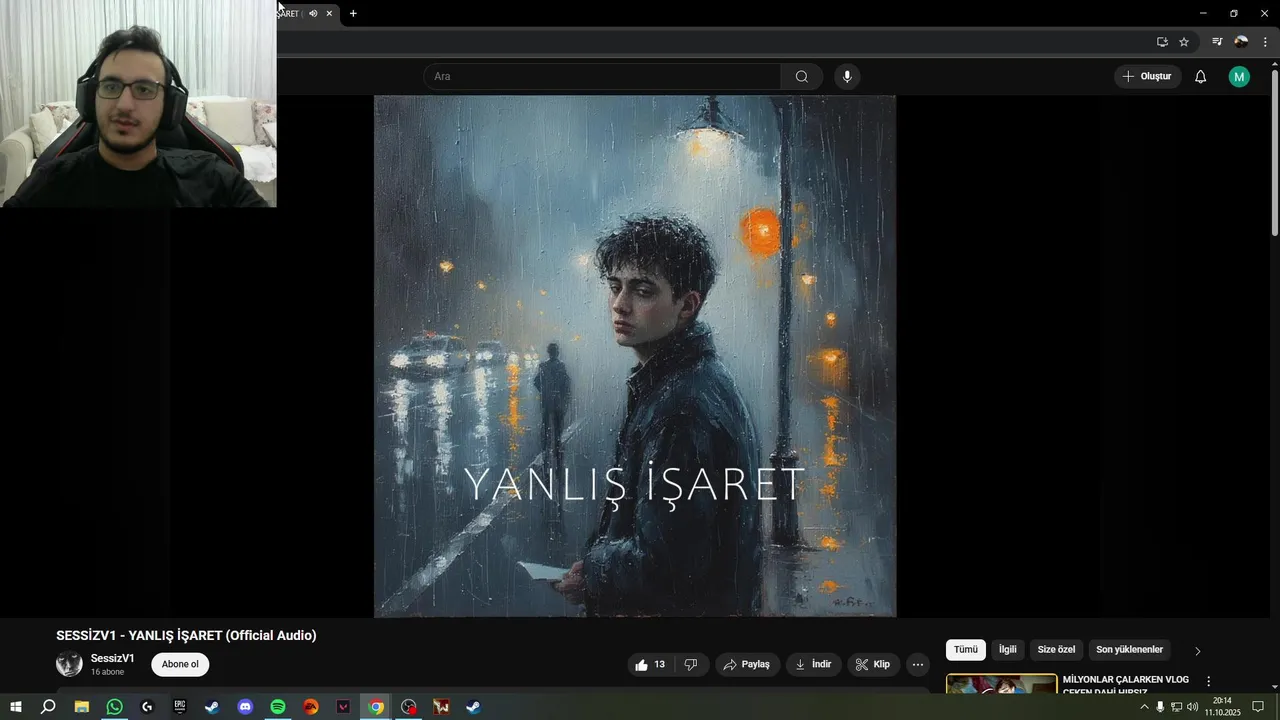The image size is (1280, 720).
Task: Click the page vertical scrollbar
Action: click(x=1274, y=152)
